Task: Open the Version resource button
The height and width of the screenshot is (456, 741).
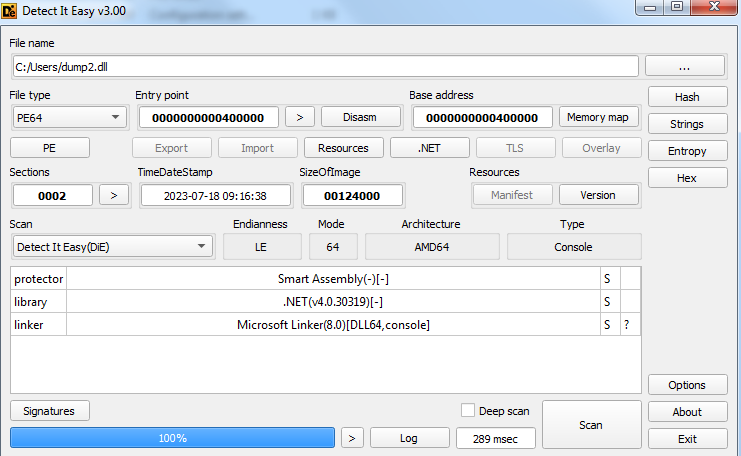Action: coord(598,195)
